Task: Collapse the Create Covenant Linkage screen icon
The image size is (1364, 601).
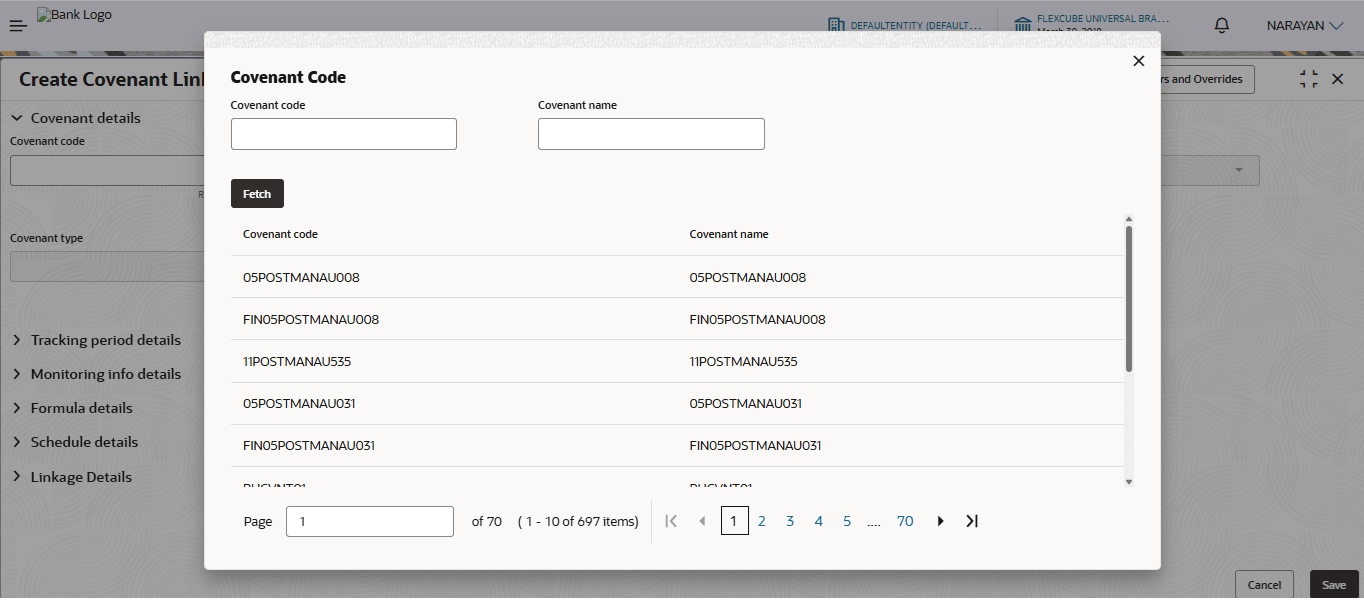Action: pos(1309,79)
